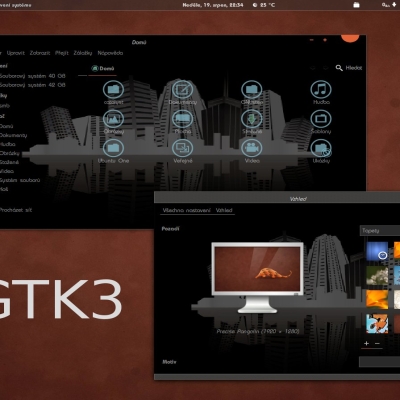This screenshot has width=400, height=400.
Task: Click the weather 25 °C indicator in top bar
Action: (x=264, y=5)
